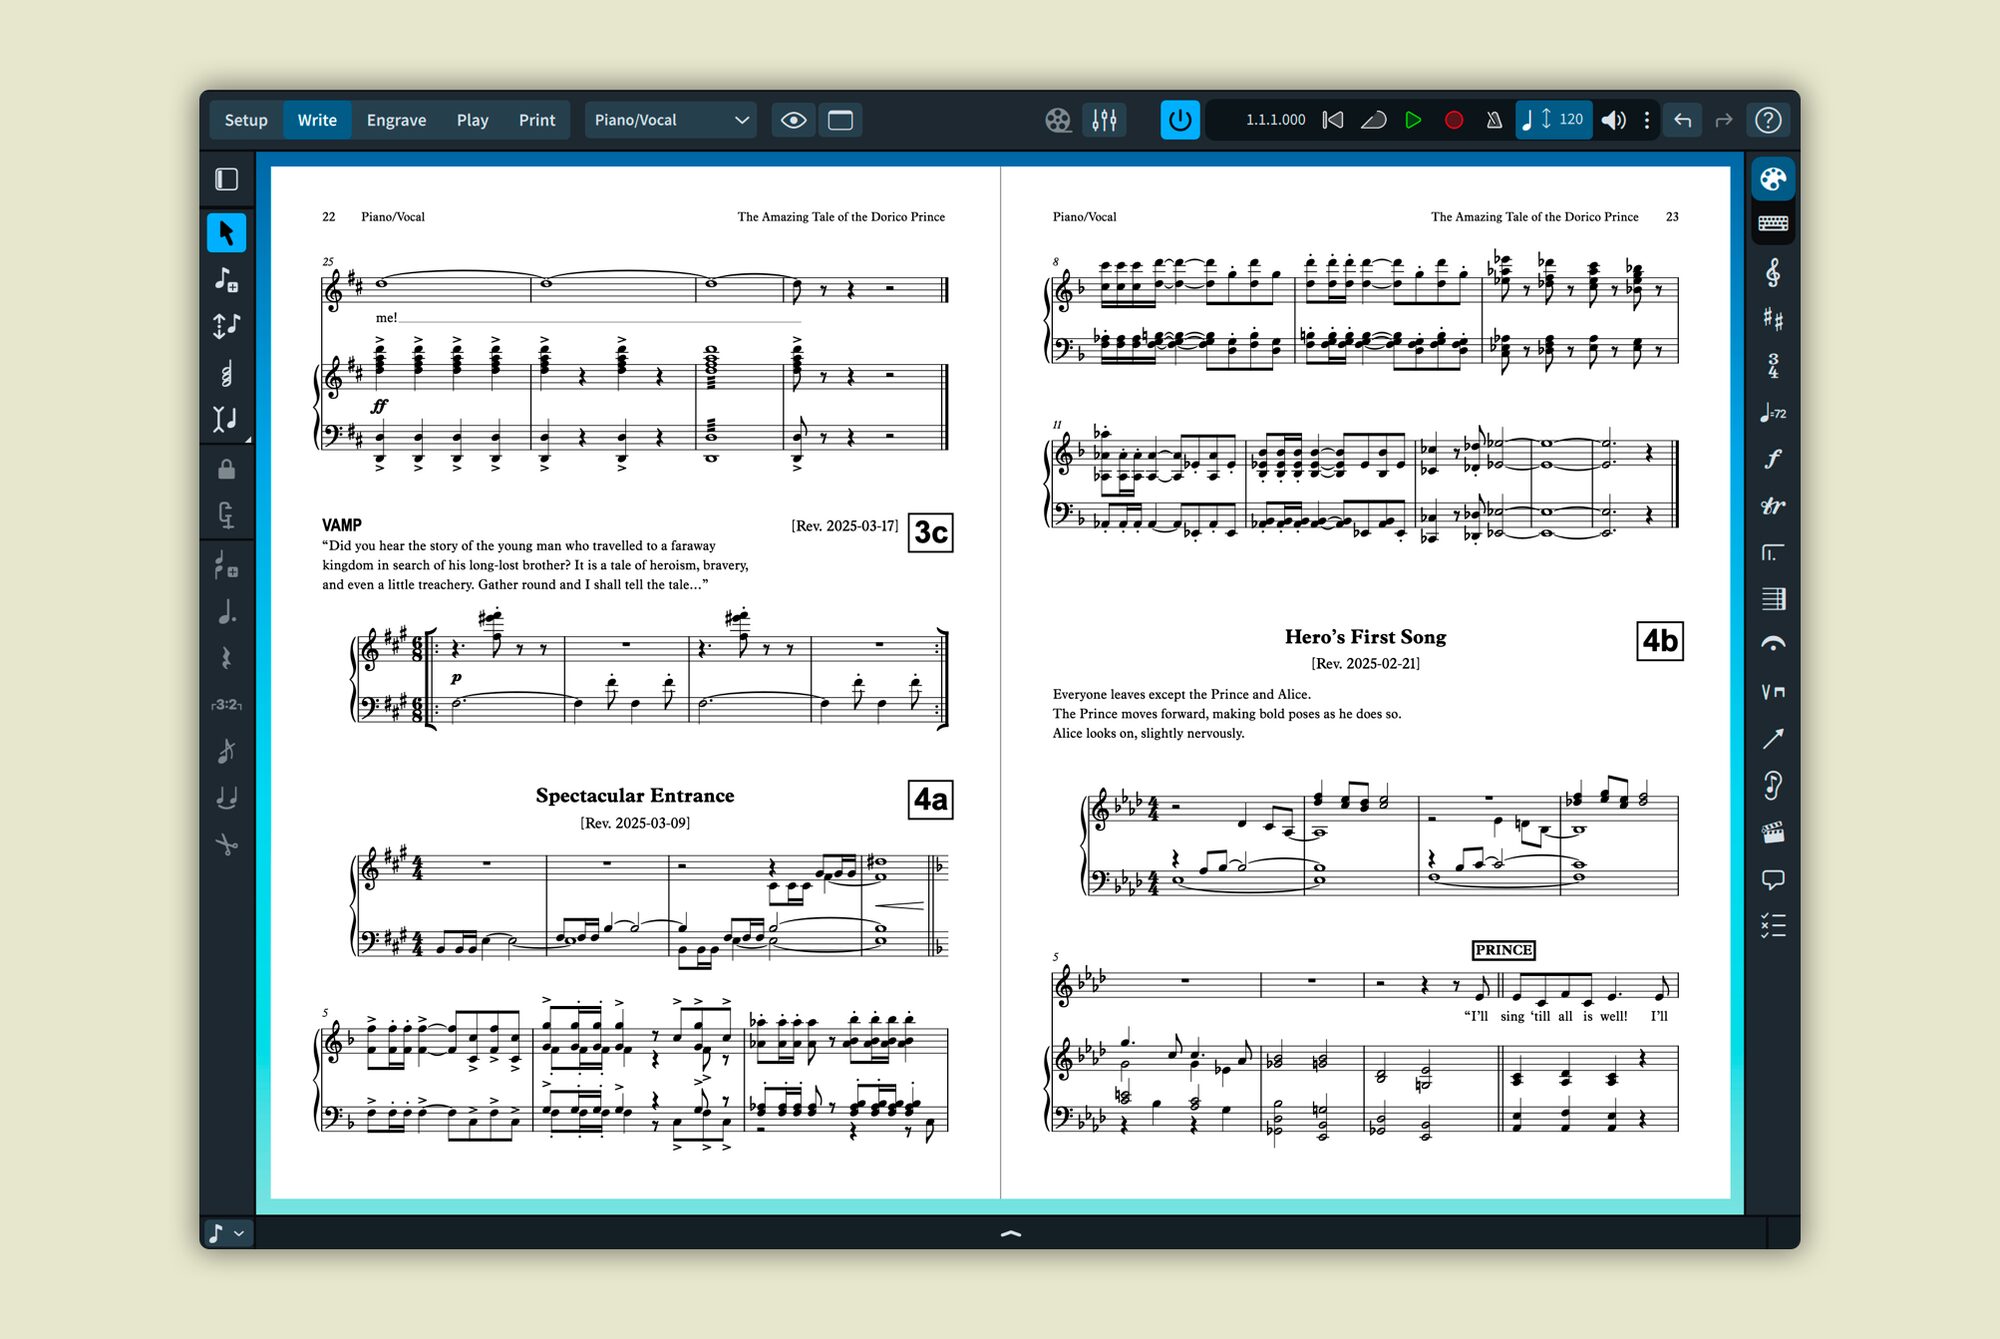Expand the bottom panel chevron
2000x1339 pixels.
point(1011,1233)
